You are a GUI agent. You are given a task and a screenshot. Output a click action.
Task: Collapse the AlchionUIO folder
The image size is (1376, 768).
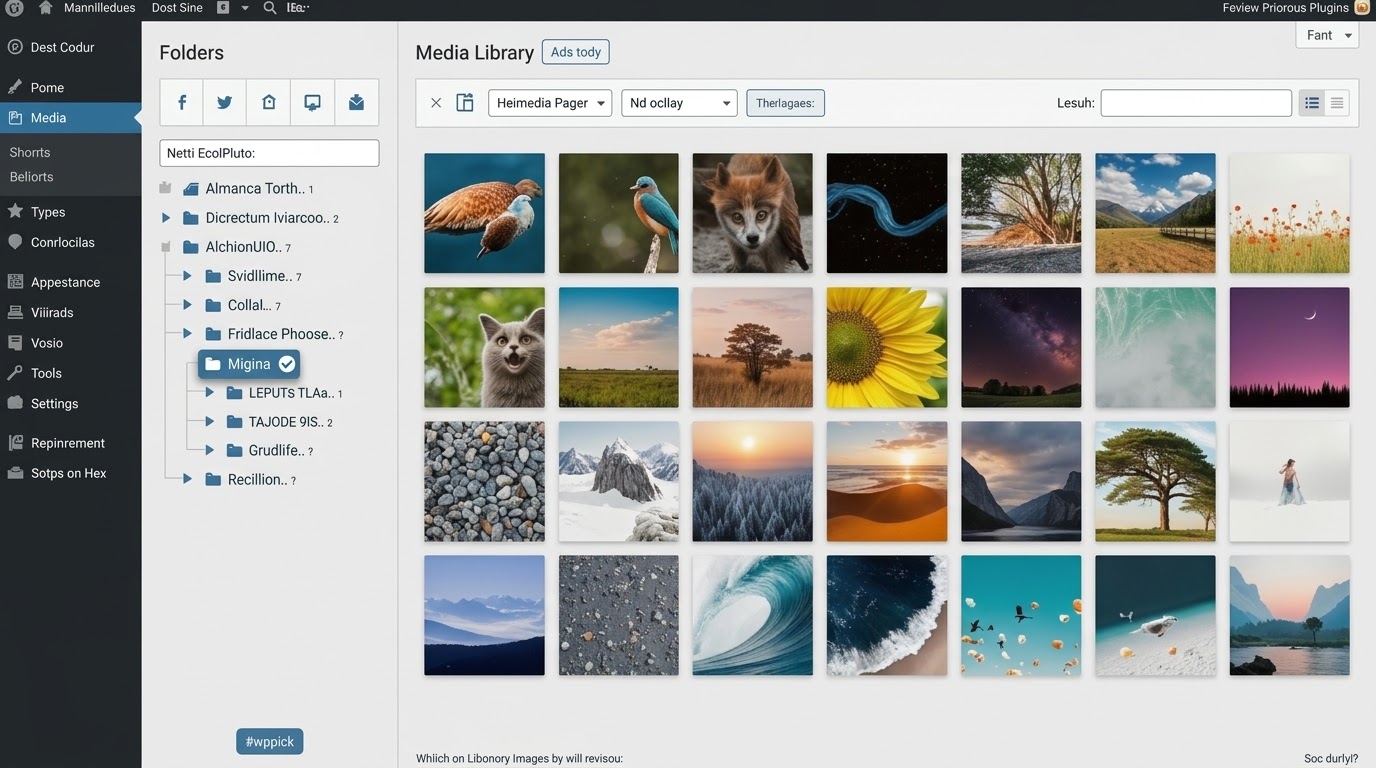(x=166, y=247)
